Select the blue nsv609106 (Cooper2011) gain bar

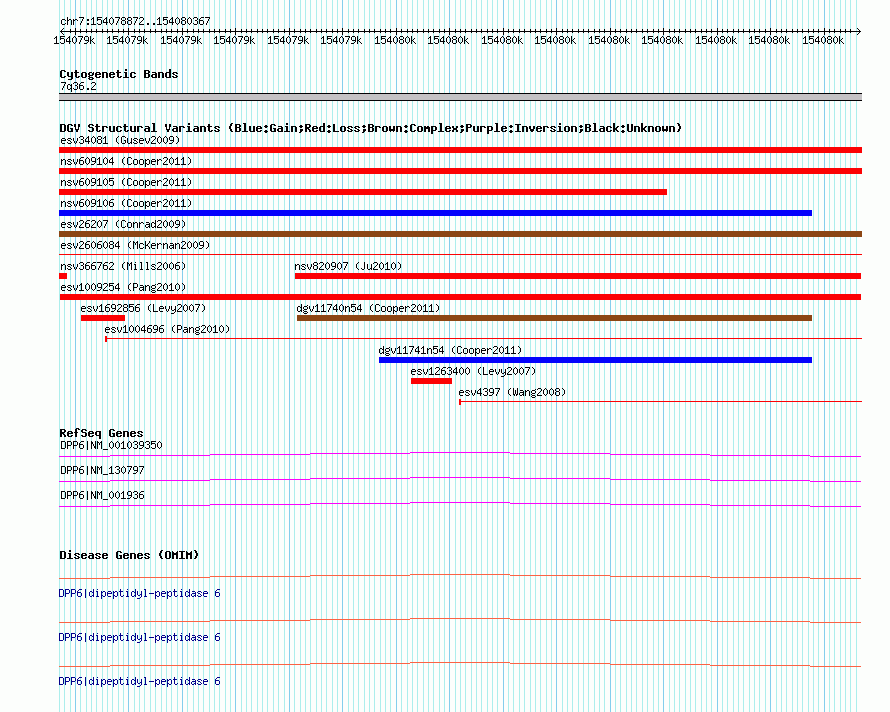(435, 213)
